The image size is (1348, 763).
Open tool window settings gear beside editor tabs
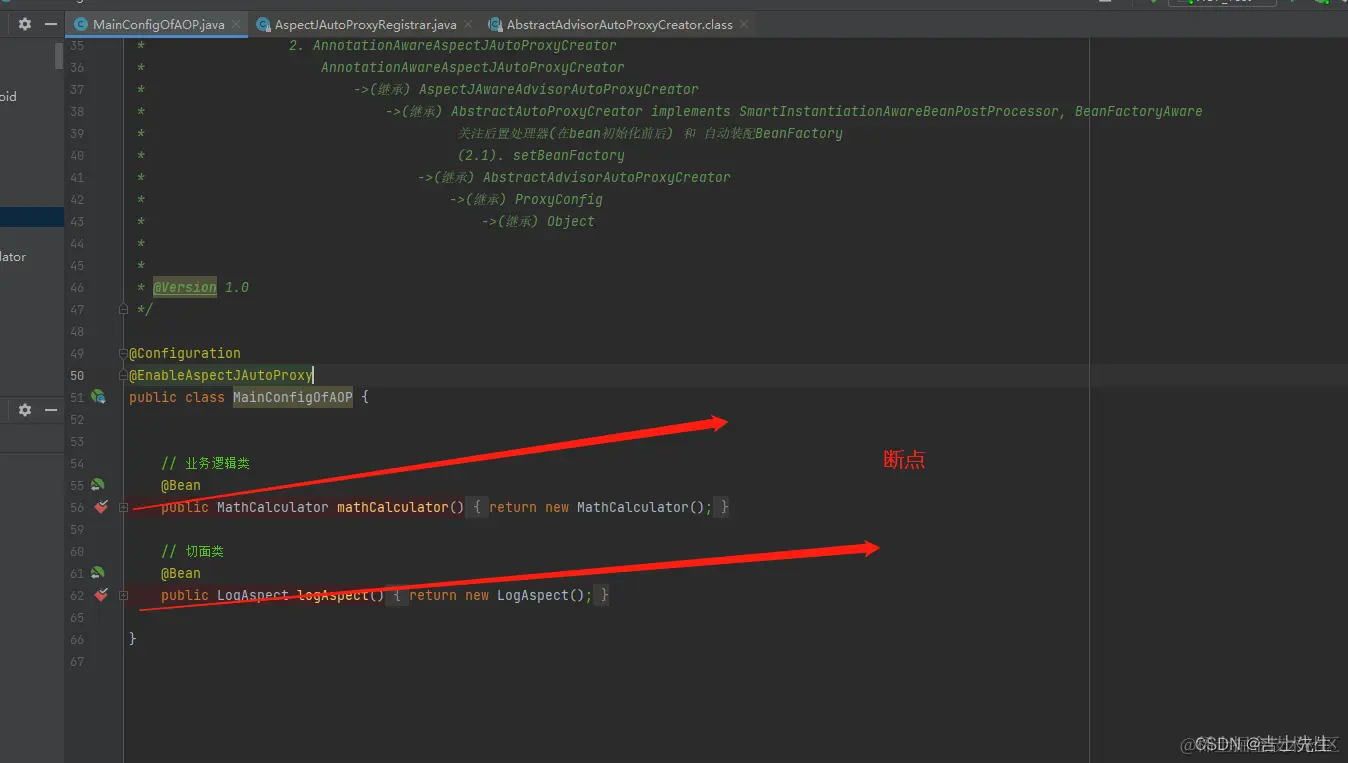point(25,24)
